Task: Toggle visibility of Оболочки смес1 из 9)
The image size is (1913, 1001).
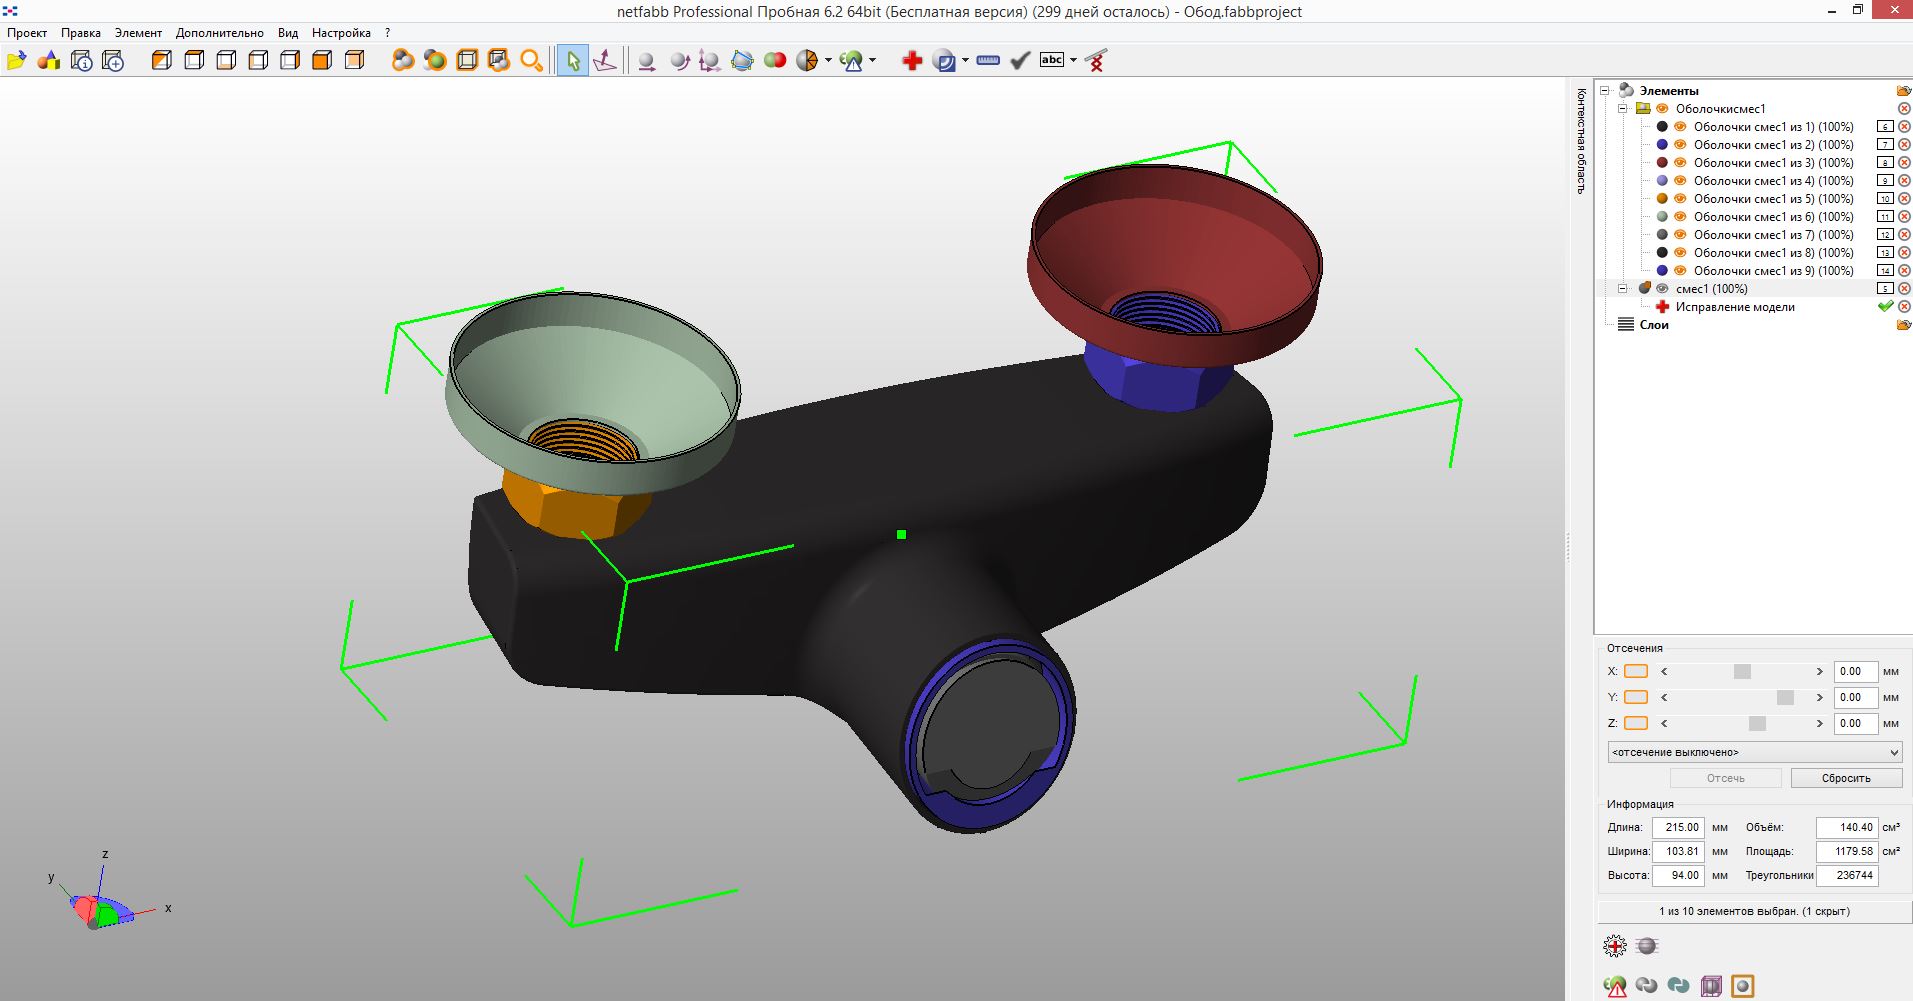Action: tap(1680, 271)
